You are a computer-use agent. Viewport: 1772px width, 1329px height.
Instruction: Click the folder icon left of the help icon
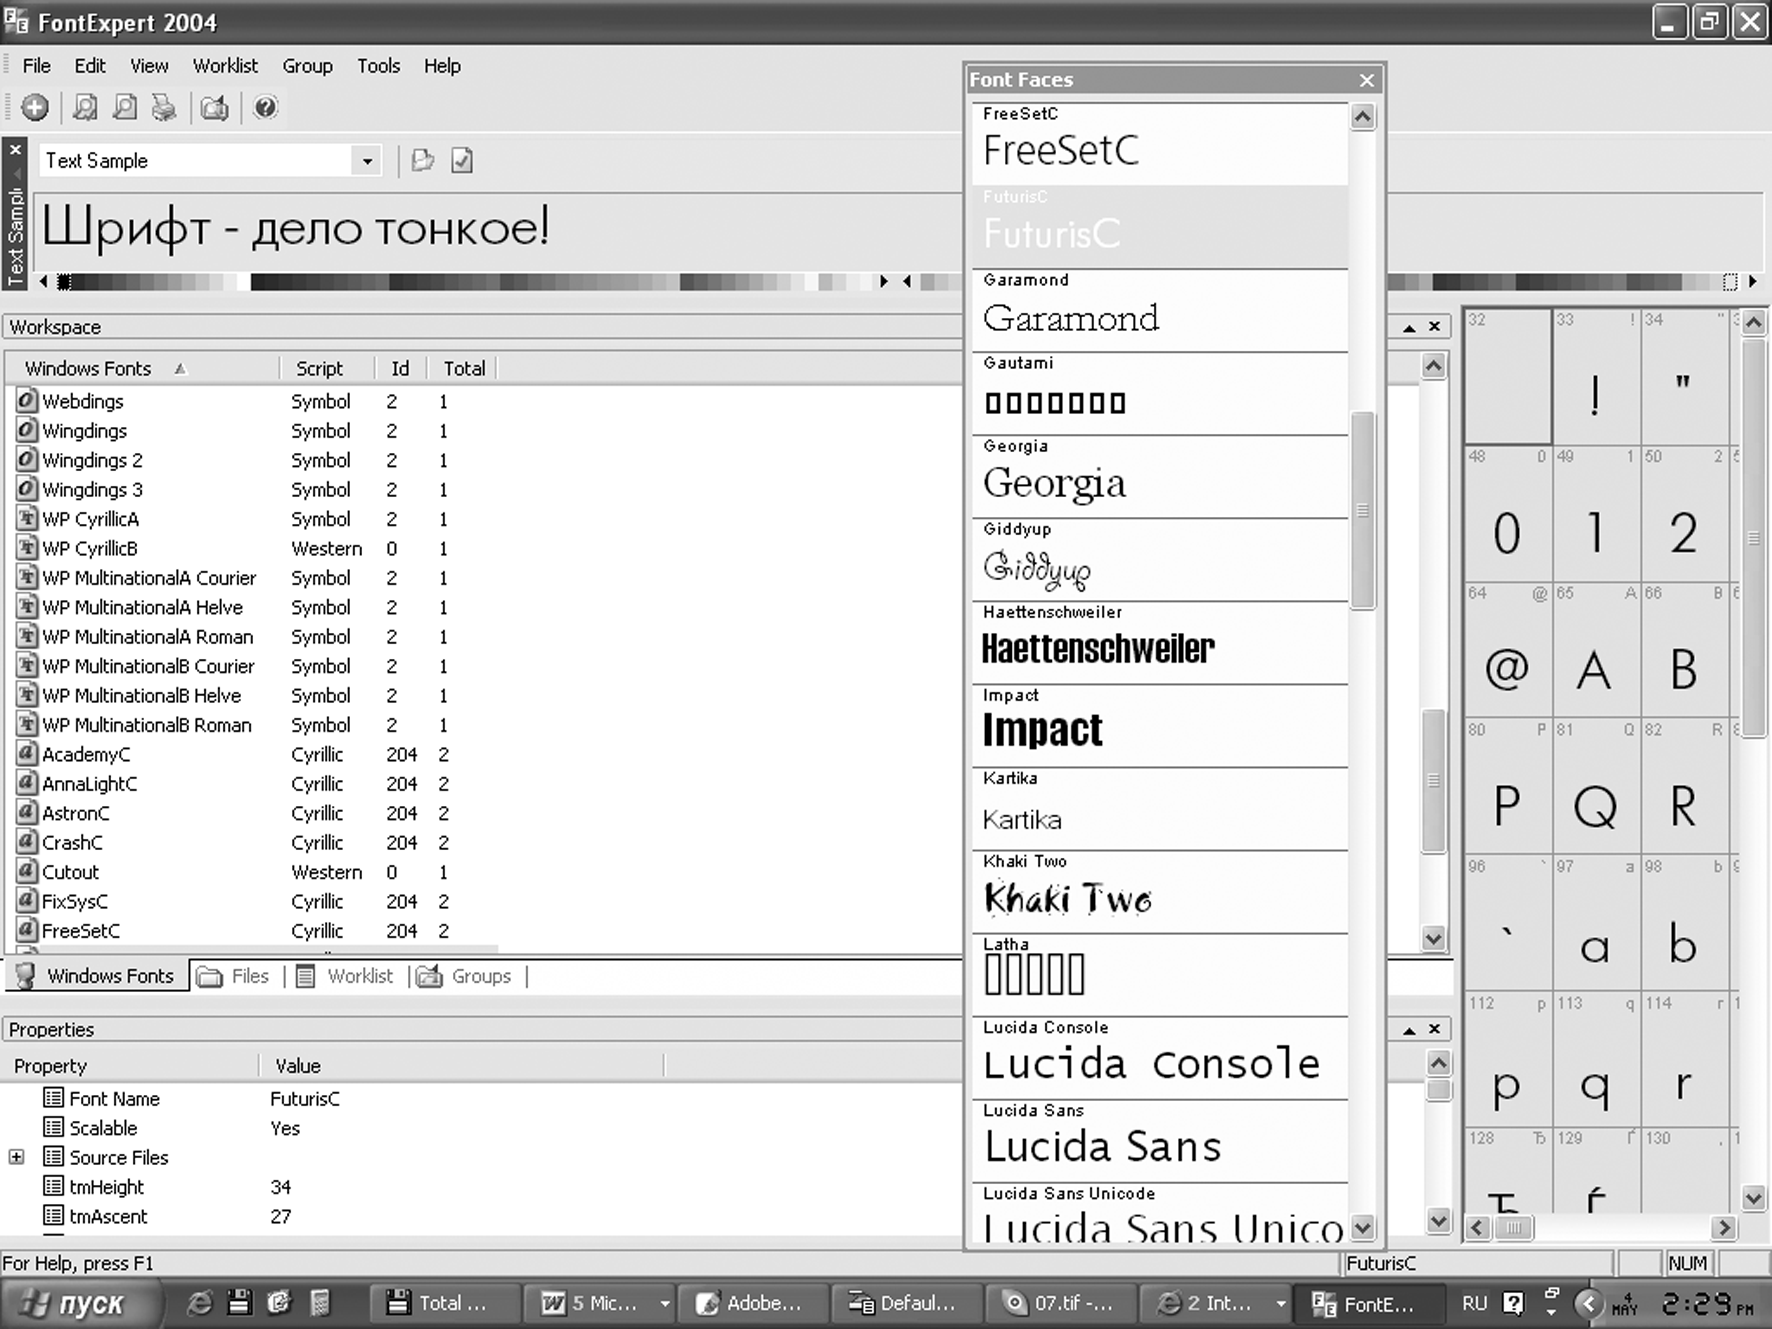point(215,108)
